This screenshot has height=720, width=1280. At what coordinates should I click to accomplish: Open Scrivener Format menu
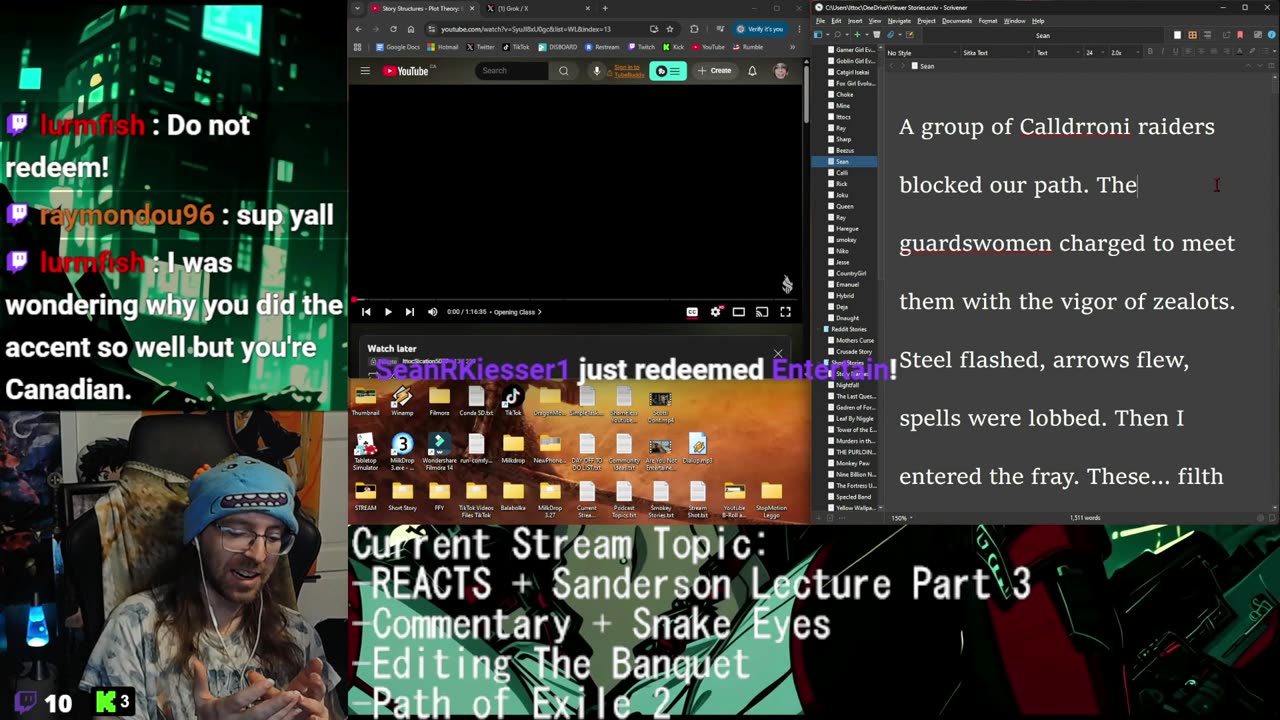[x=987, y=21]
